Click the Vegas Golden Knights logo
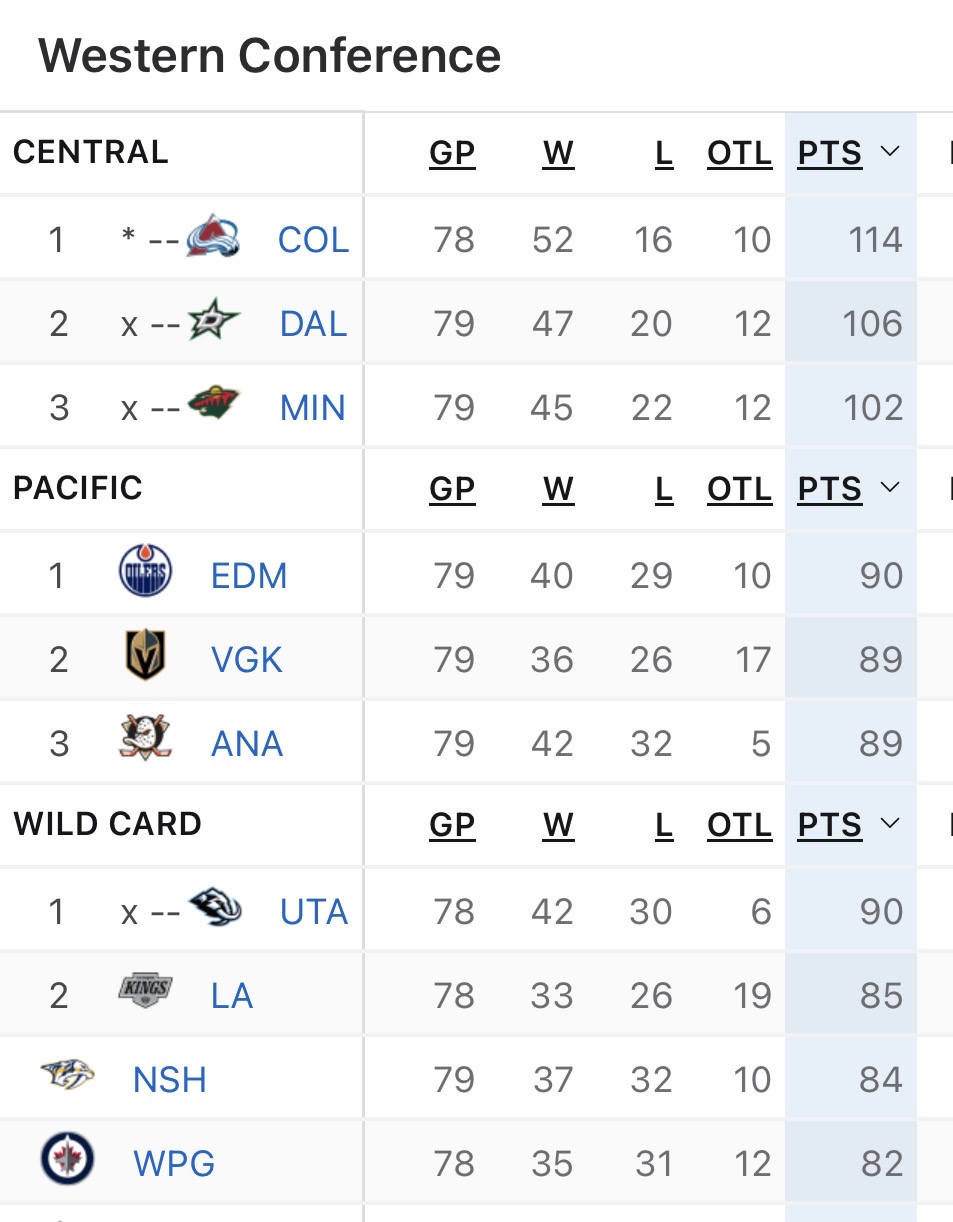 [x=145, y=657]
